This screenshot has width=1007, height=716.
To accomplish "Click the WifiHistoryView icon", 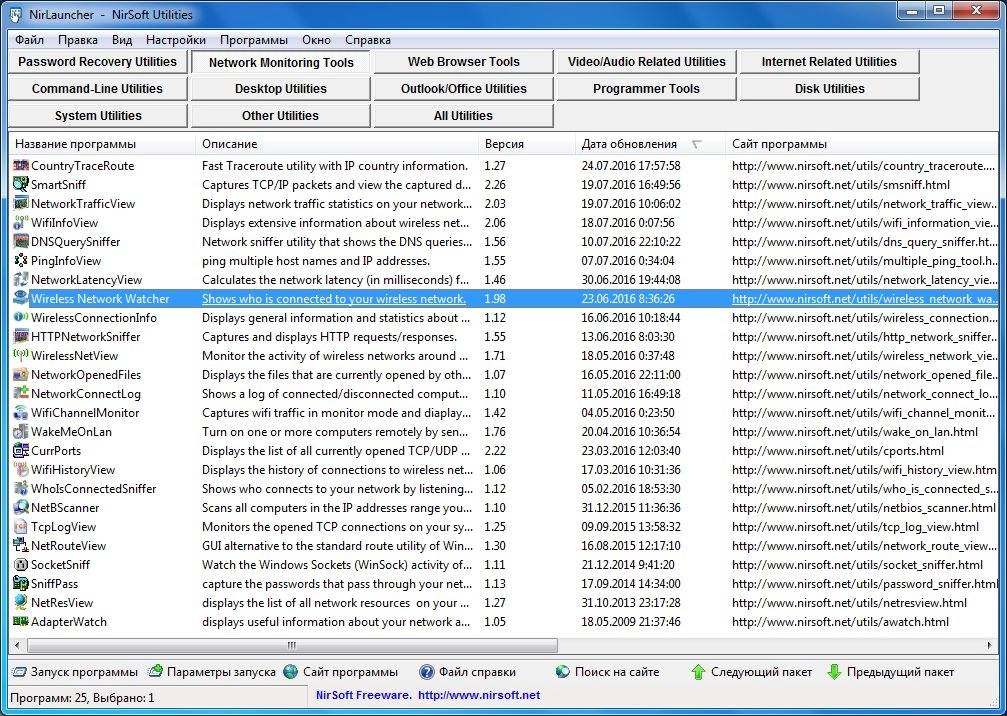I will click(21, 470).
